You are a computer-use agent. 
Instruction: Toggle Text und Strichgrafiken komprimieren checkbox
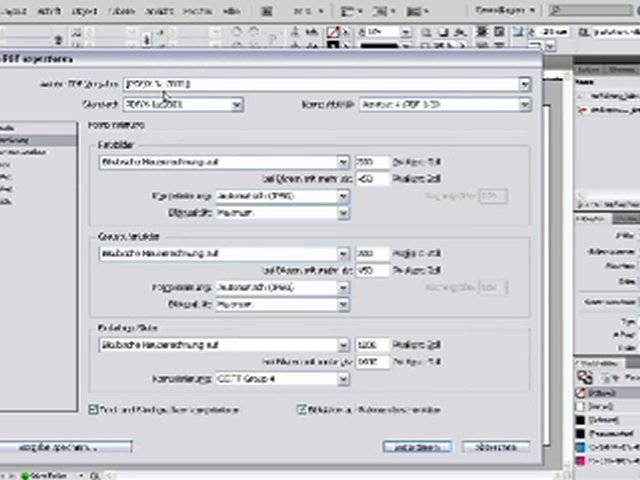click(94, 409)
